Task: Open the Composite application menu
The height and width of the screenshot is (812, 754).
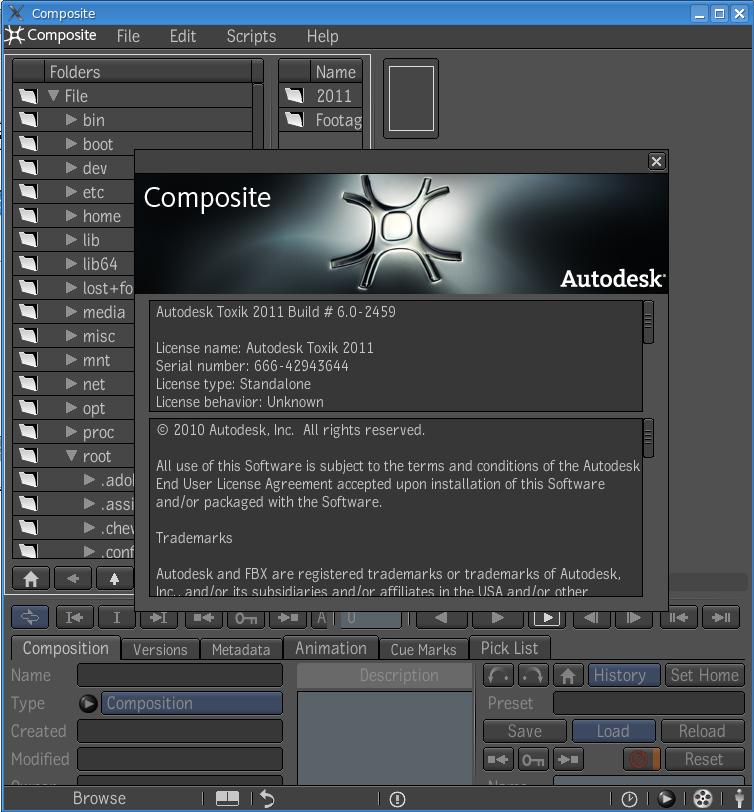Action: [51, 35]
